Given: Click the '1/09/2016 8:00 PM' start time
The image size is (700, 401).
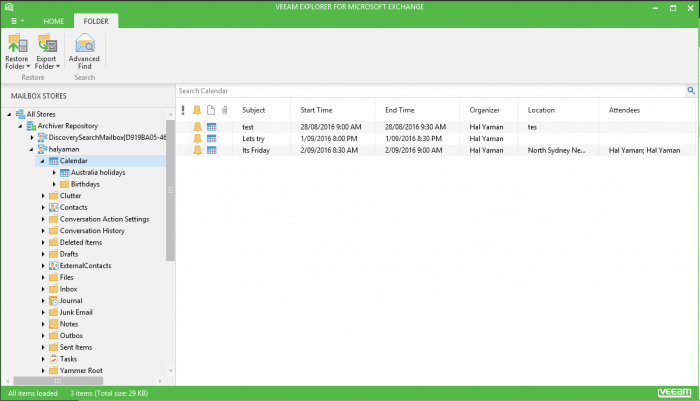Looking at the screenshot, I should [329, 138].
